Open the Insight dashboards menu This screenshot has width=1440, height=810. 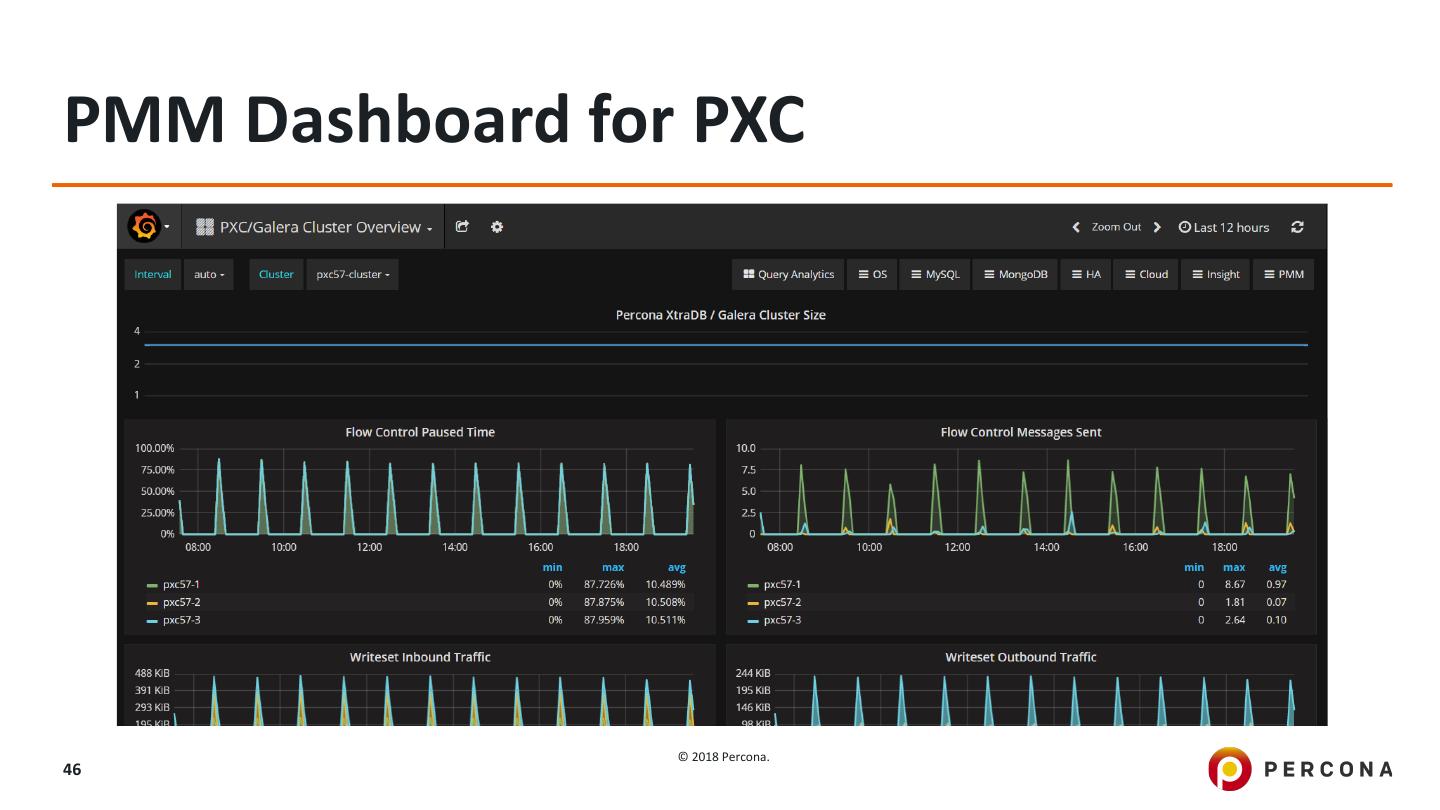click(1216, 274)
